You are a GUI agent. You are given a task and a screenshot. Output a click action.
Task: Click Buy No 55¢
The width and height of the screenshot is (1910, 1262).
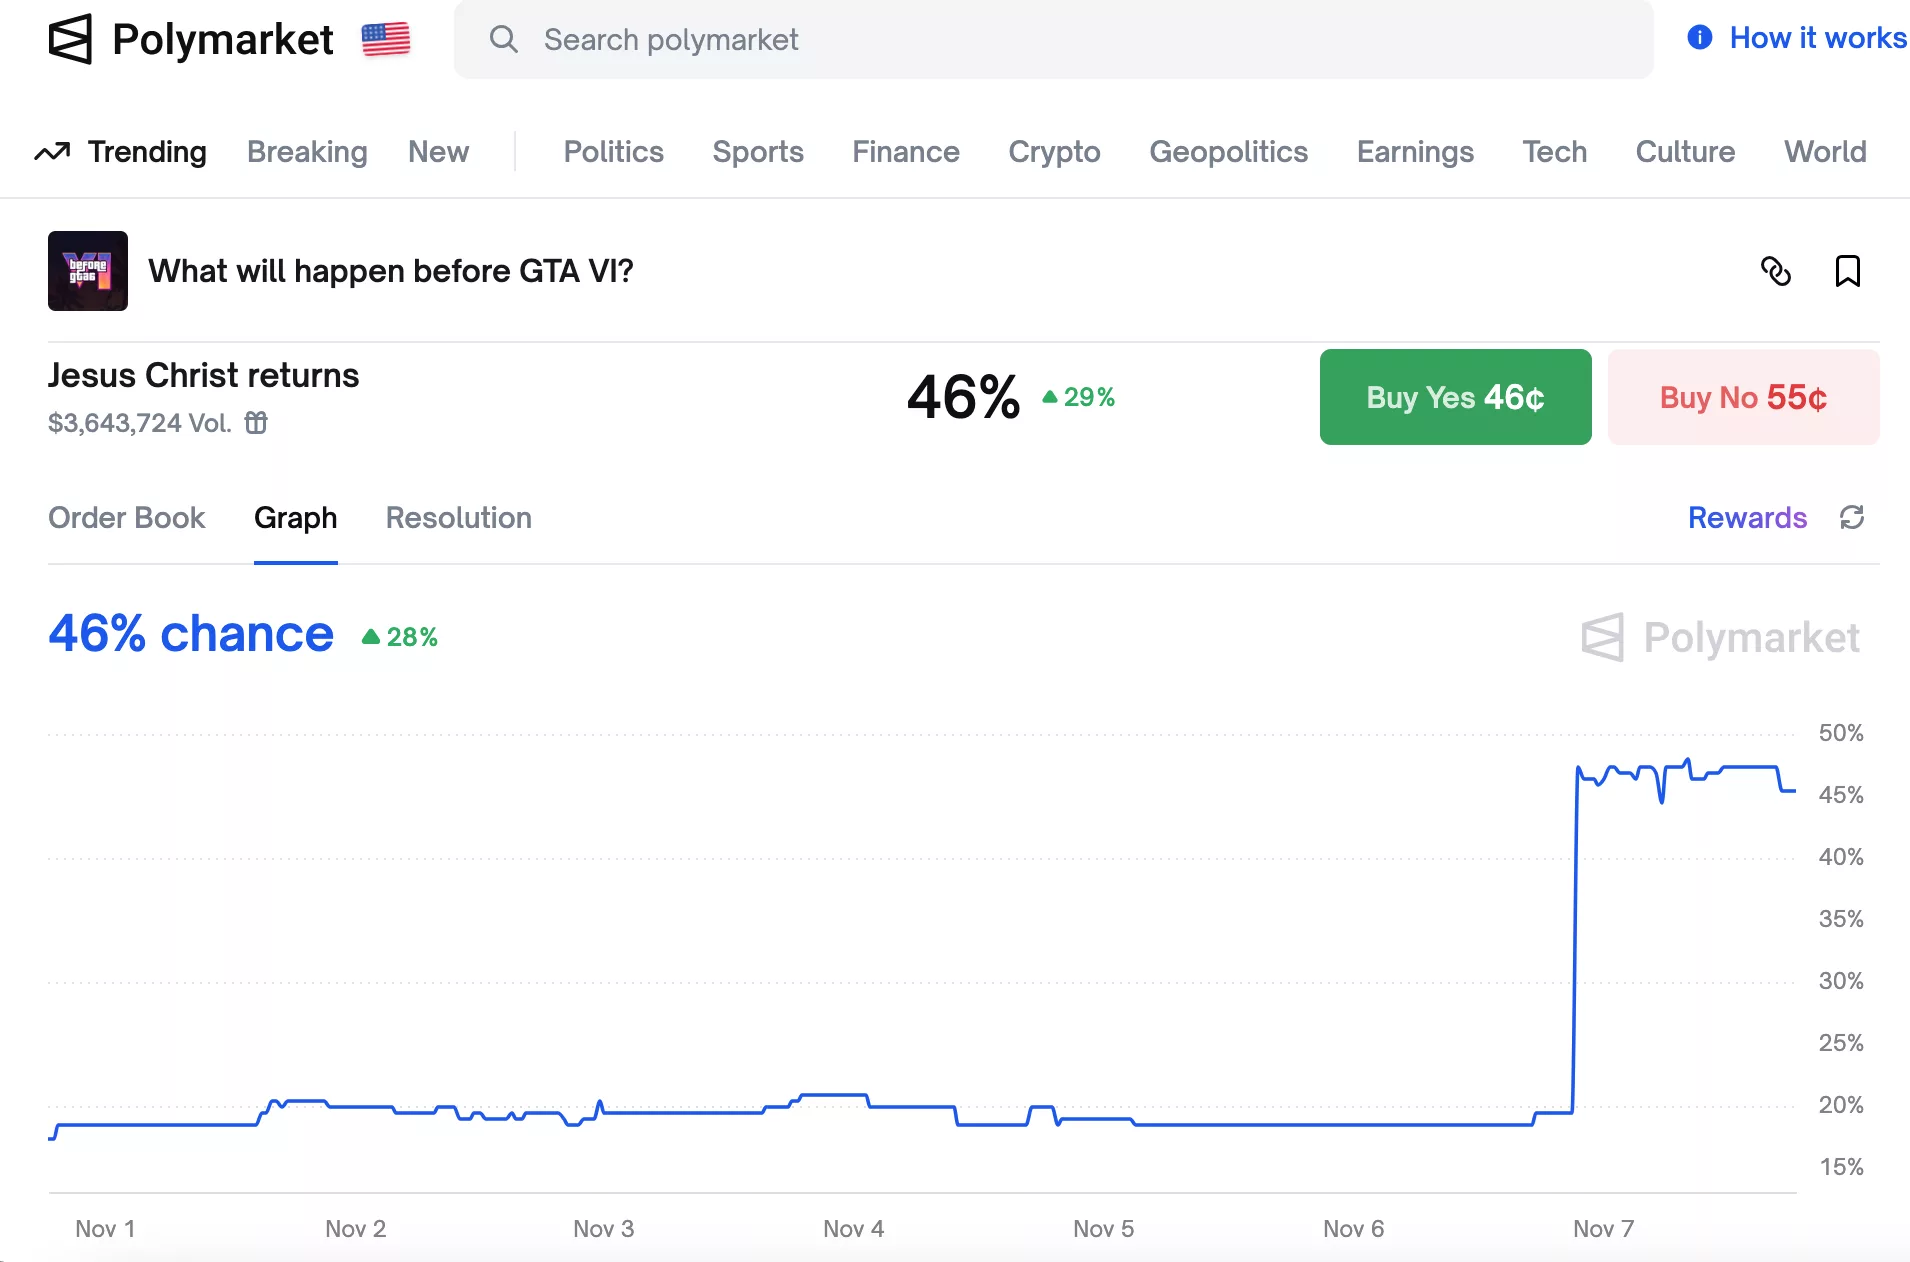coord(1743,397)
